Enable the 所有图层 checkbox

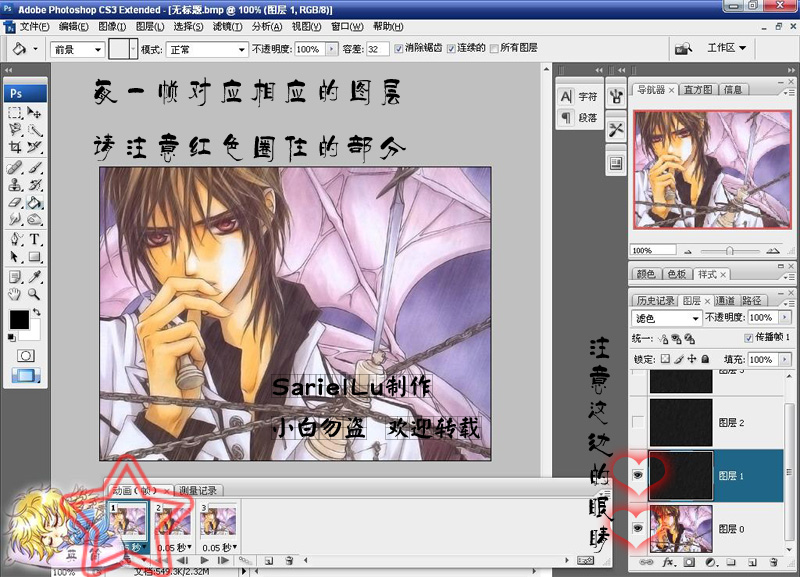pyautogui.click(x=494, y=48)
